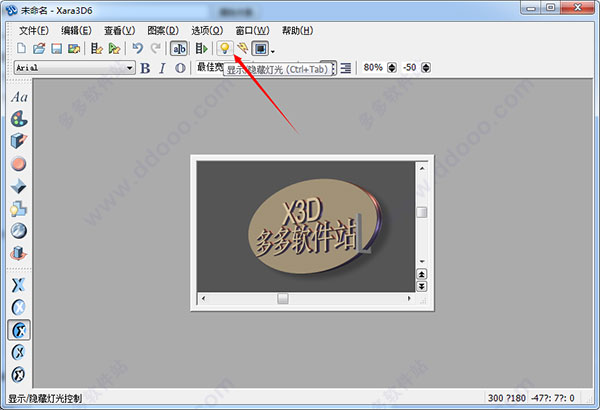600x410 pixels.
Task: Toggle italic text formatting
Action: point(162,68)
